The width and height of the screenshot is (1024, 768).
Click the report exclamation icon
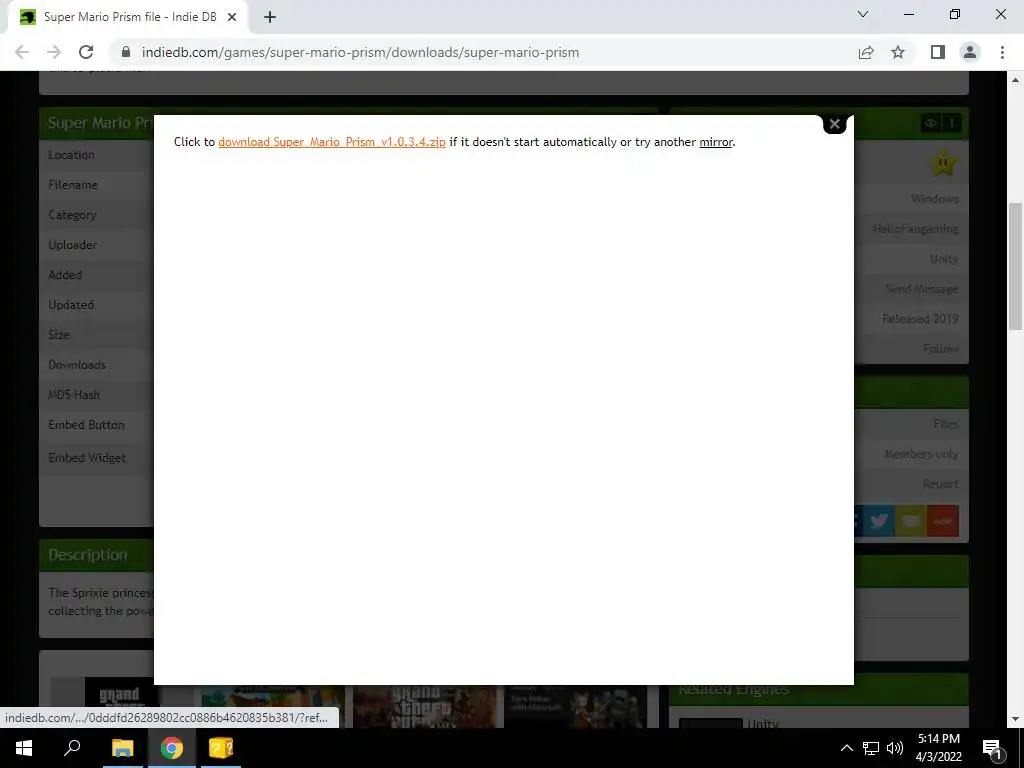(952, 123)
